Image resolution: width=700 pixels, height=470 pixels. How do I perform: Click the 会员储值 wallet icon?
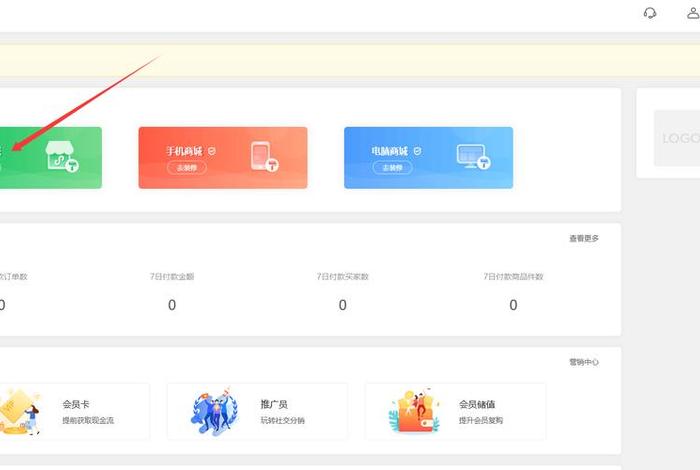point(416,411)
